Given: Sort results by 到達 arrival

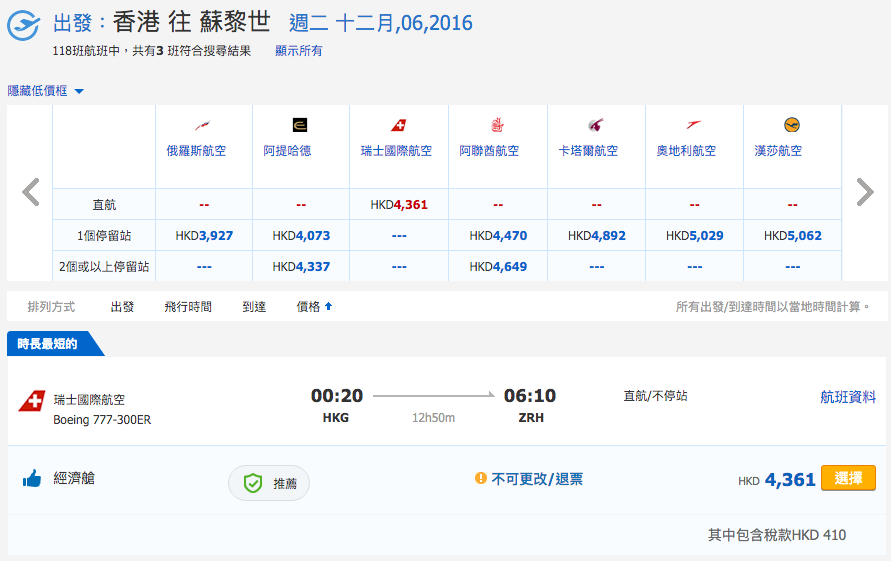Looking at the screenshot, I should (254, 307).
